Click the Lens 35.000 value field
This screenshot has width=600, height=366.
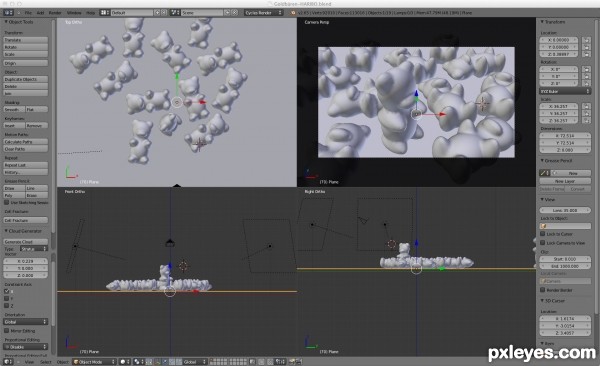coord(565,210)
